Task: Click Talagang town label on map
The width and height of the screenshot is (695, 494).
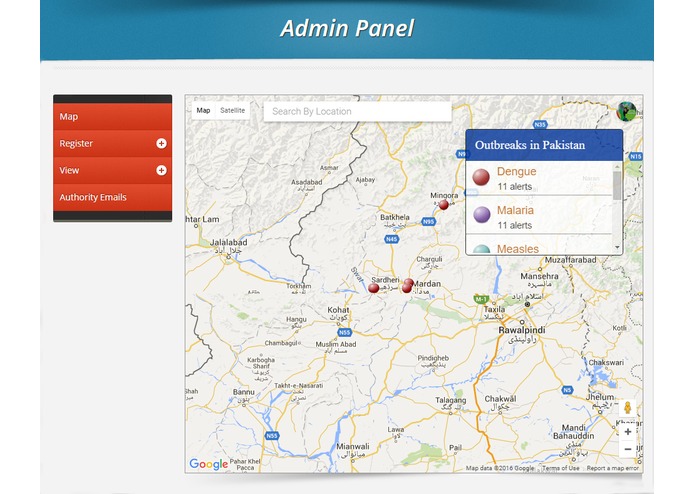Action: coord(451,400)
